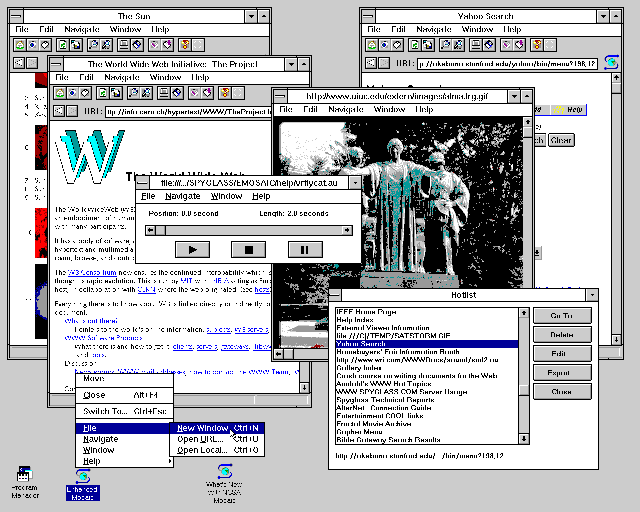
Task: Open the Navigate menu in Yahoo Search window
Action: [x=433, y=29]
